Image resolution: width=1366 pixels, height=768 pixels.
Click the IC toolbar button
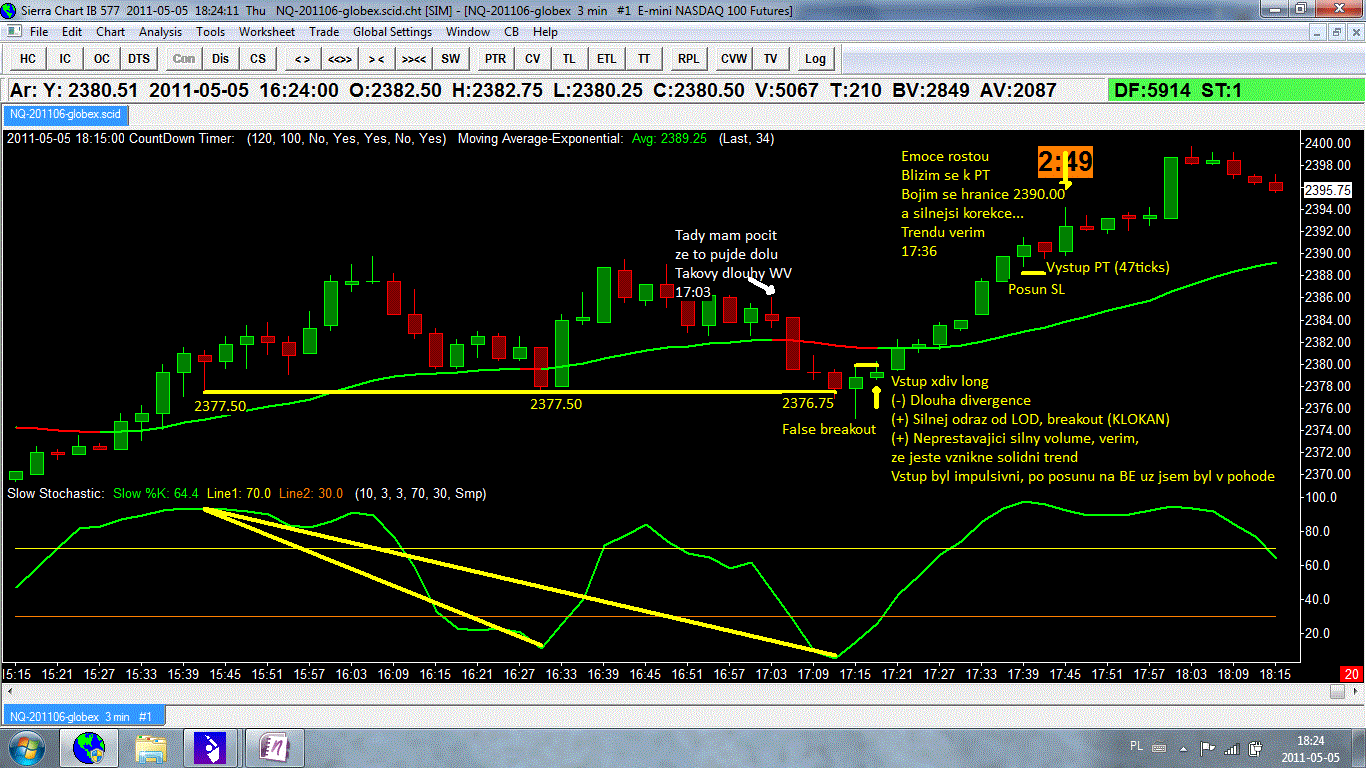(x=65, y=59)
